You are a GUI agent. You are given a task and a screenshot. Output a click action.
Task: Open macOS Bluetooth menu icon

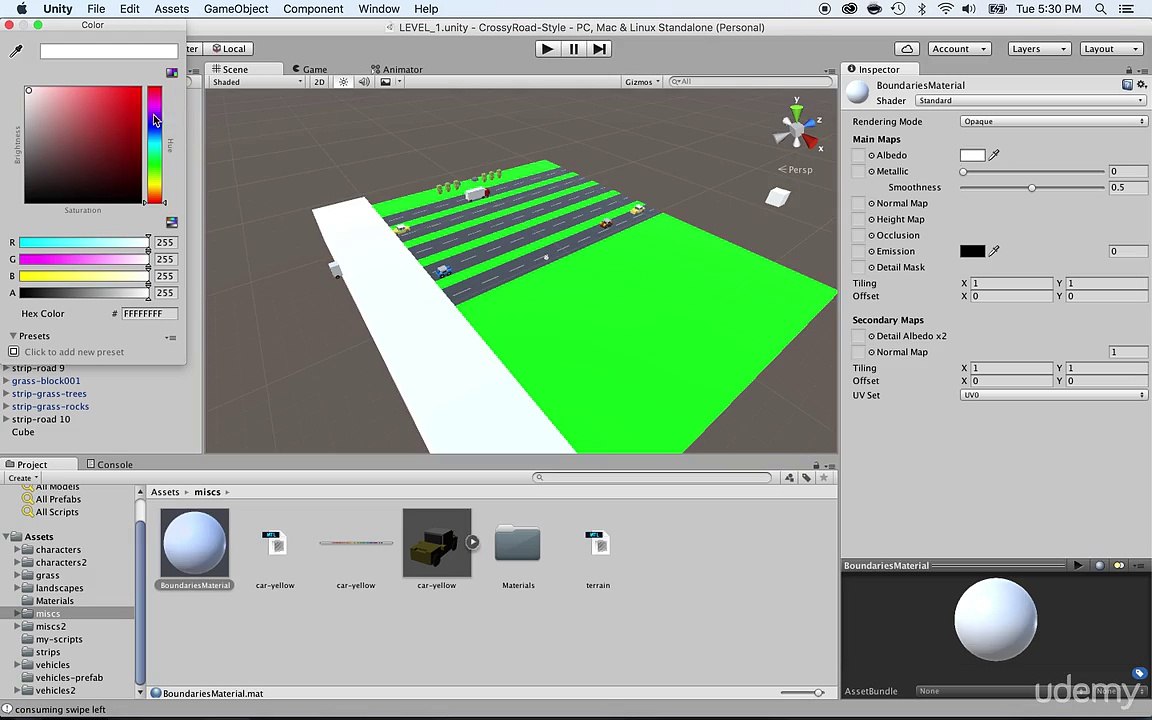(x=922, y=9)
